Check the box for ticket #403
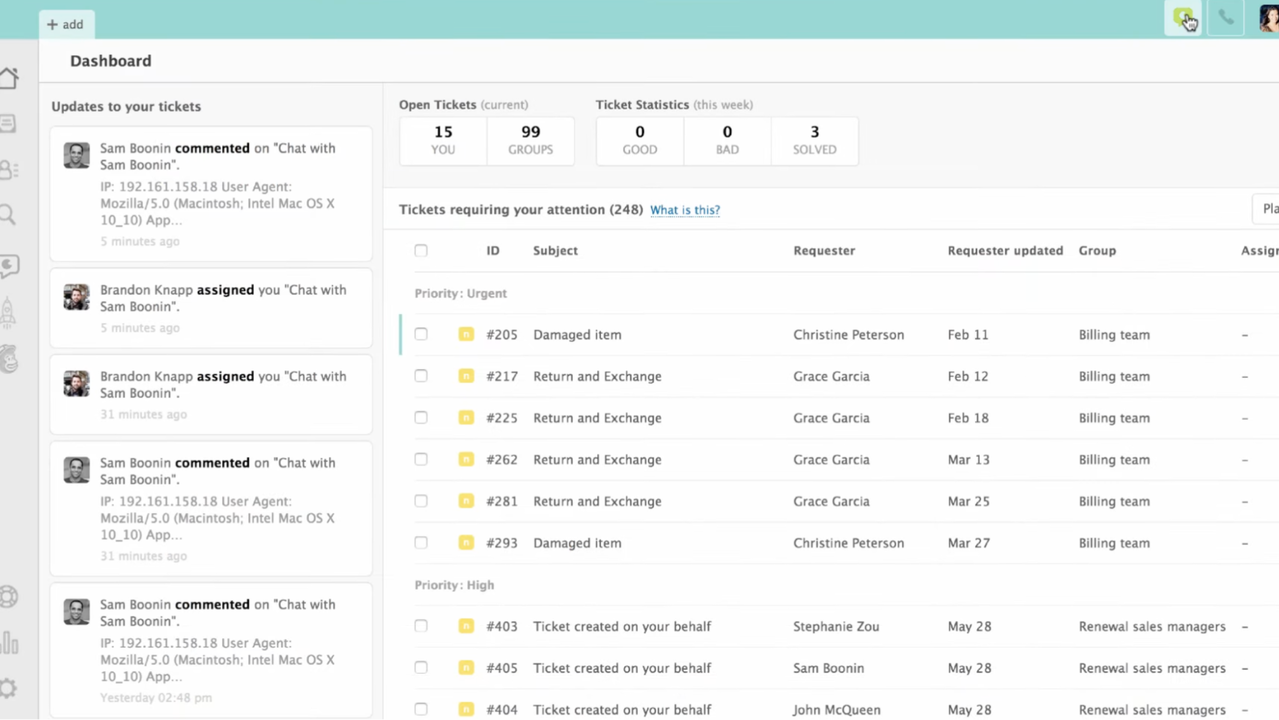 pyautogui.click(x=421, y=627)
